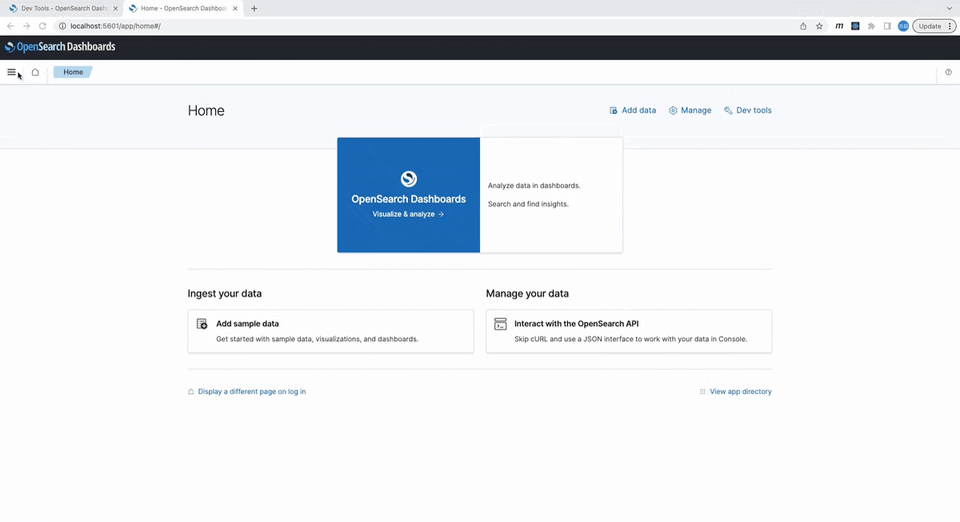Go forward in browser history
The width and height of the screenshot is (960, 522).
click(26, 26)
